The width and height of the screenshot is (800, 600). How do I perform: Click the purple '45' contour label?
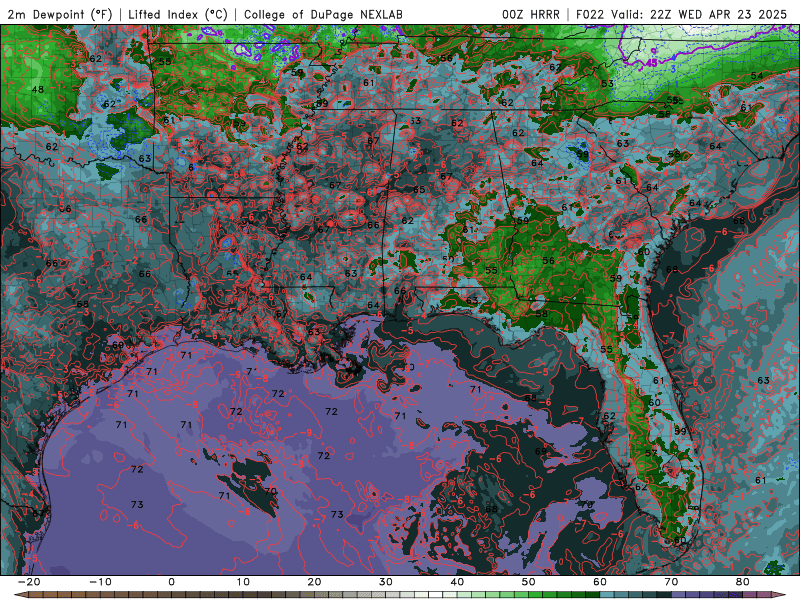[x=651, y=63]
